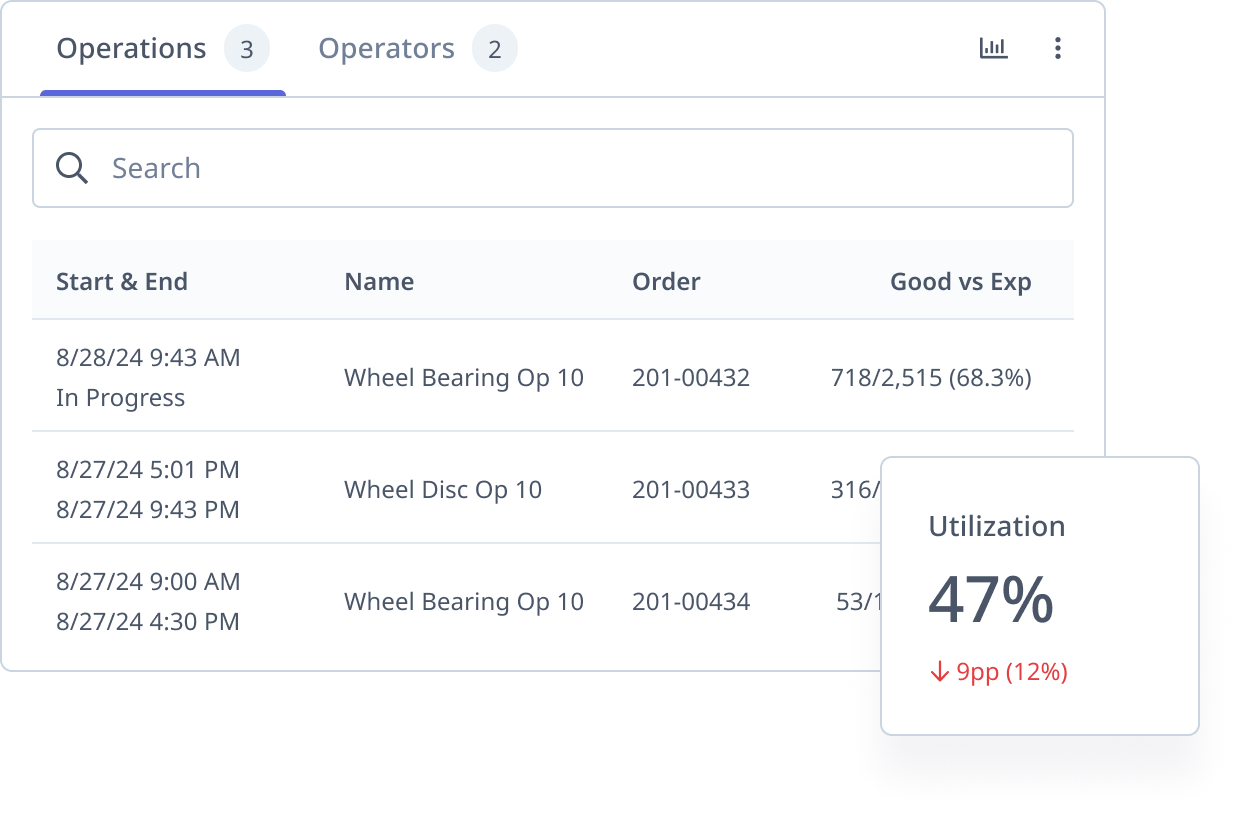Sort by the Good vs Exp column

(961, 281)
